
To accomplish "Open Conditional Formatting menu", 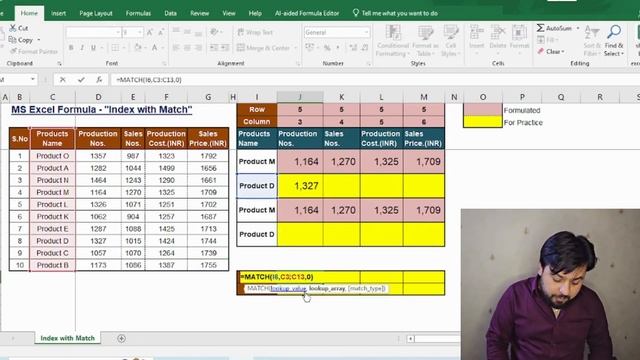I will [392, 41].
